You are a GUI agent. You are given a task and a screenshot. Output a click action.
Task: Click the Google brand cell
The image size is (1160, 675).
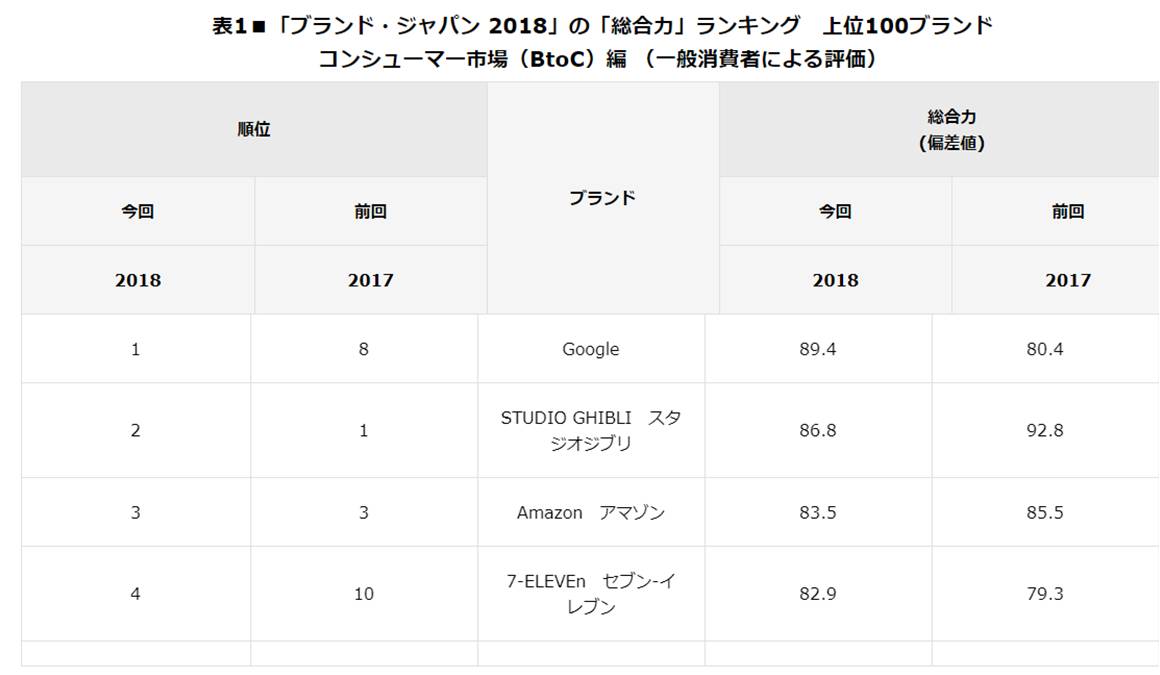click(590, 349)
